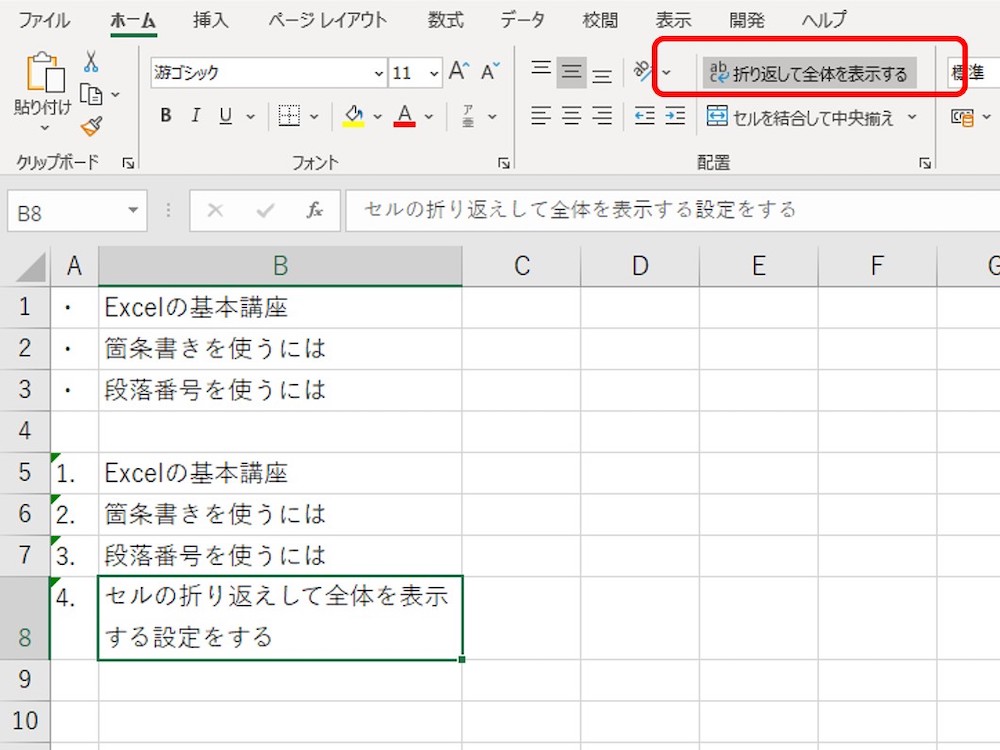Switch to the 開発 tab
This screenshot has height=750, width=1000.
(x=747, y=20)
